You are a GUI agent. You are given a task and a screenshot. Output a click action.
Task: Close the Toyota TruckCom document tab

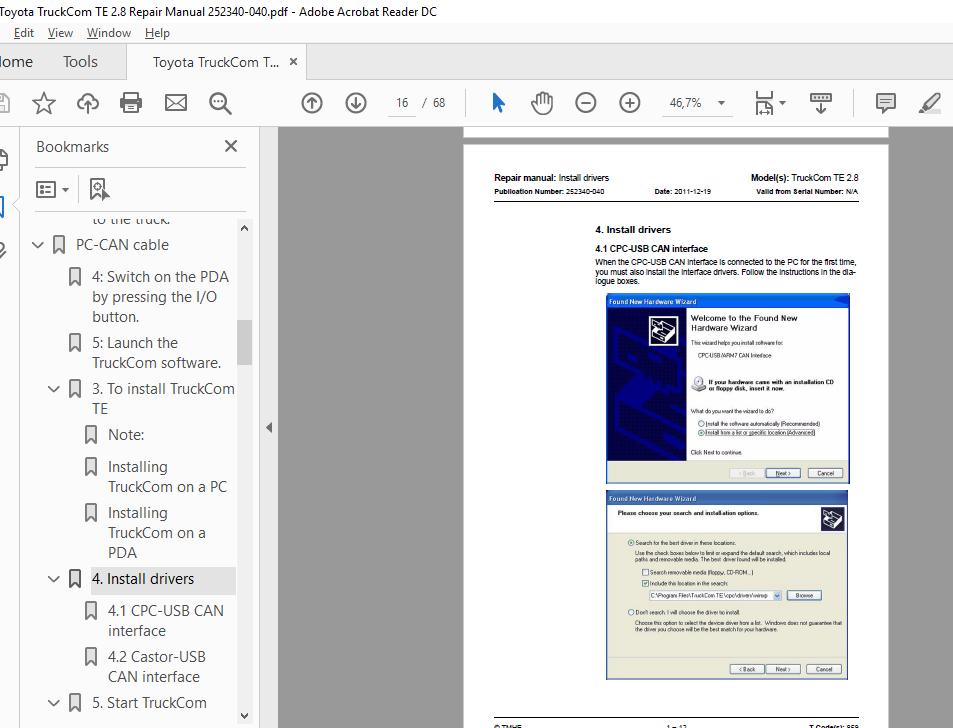293,61
